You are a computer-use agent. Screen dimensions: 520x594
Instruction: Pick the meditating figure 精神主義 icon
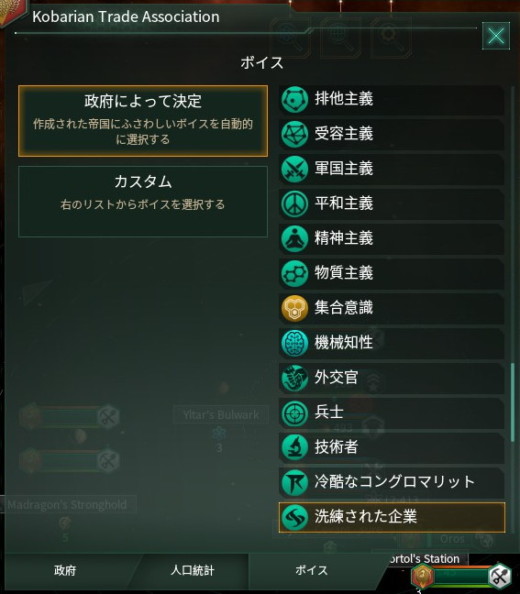[294, 239]
